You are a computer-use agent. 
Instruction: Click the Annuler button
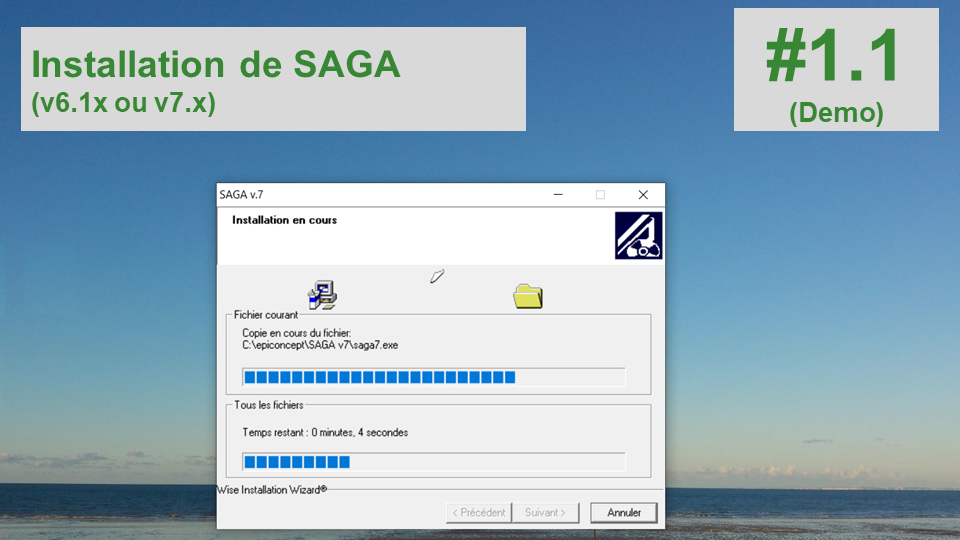[x=623, y=512]
